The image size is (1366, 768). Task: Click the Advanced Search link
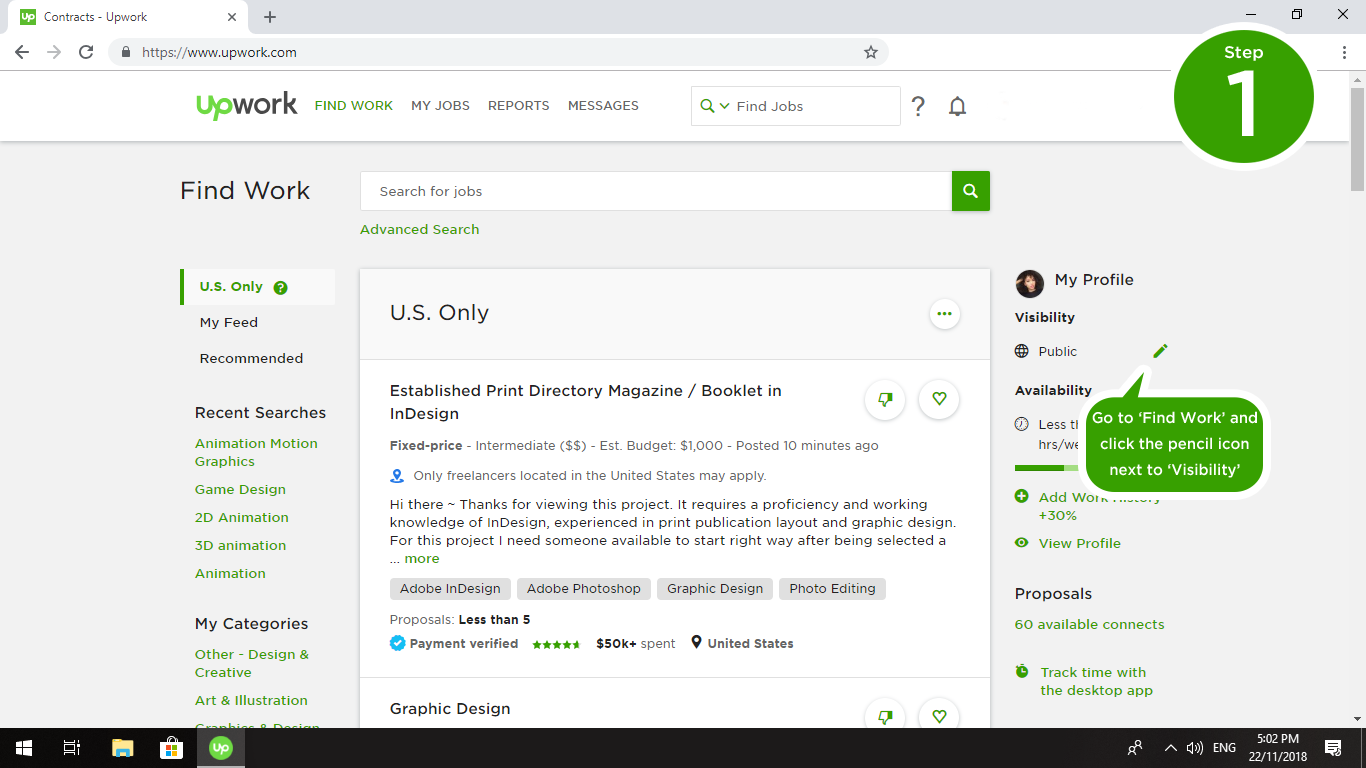click(x=419, y=230)
